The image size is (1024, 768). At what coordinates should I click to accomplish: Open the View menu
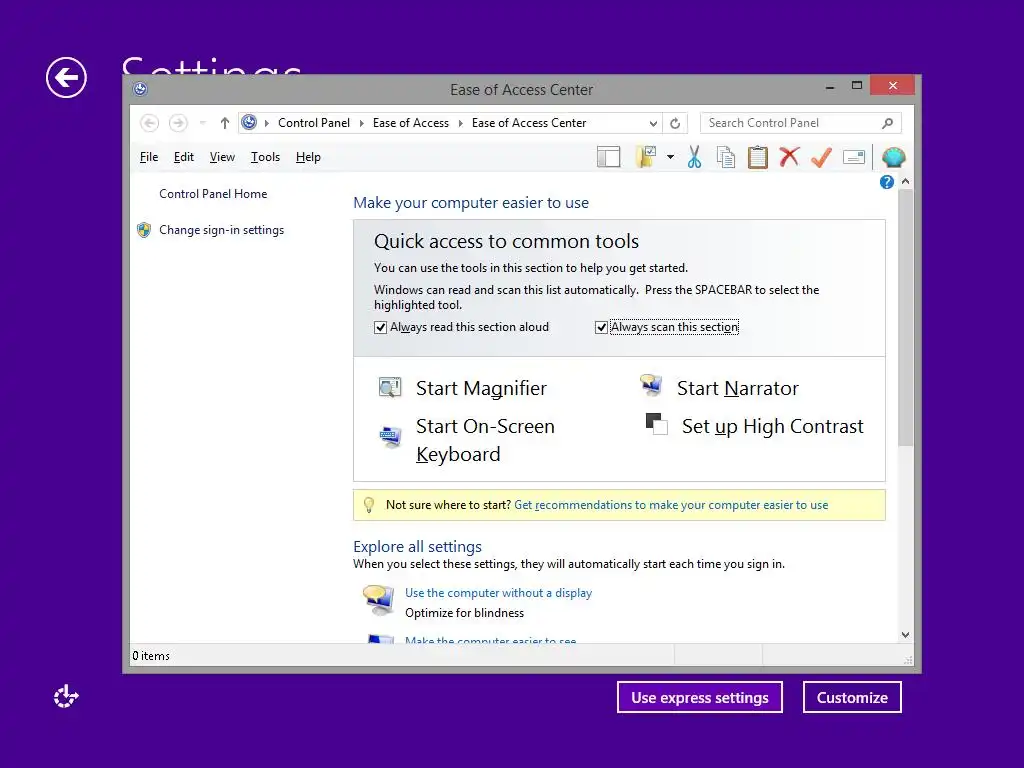(222, 157)
